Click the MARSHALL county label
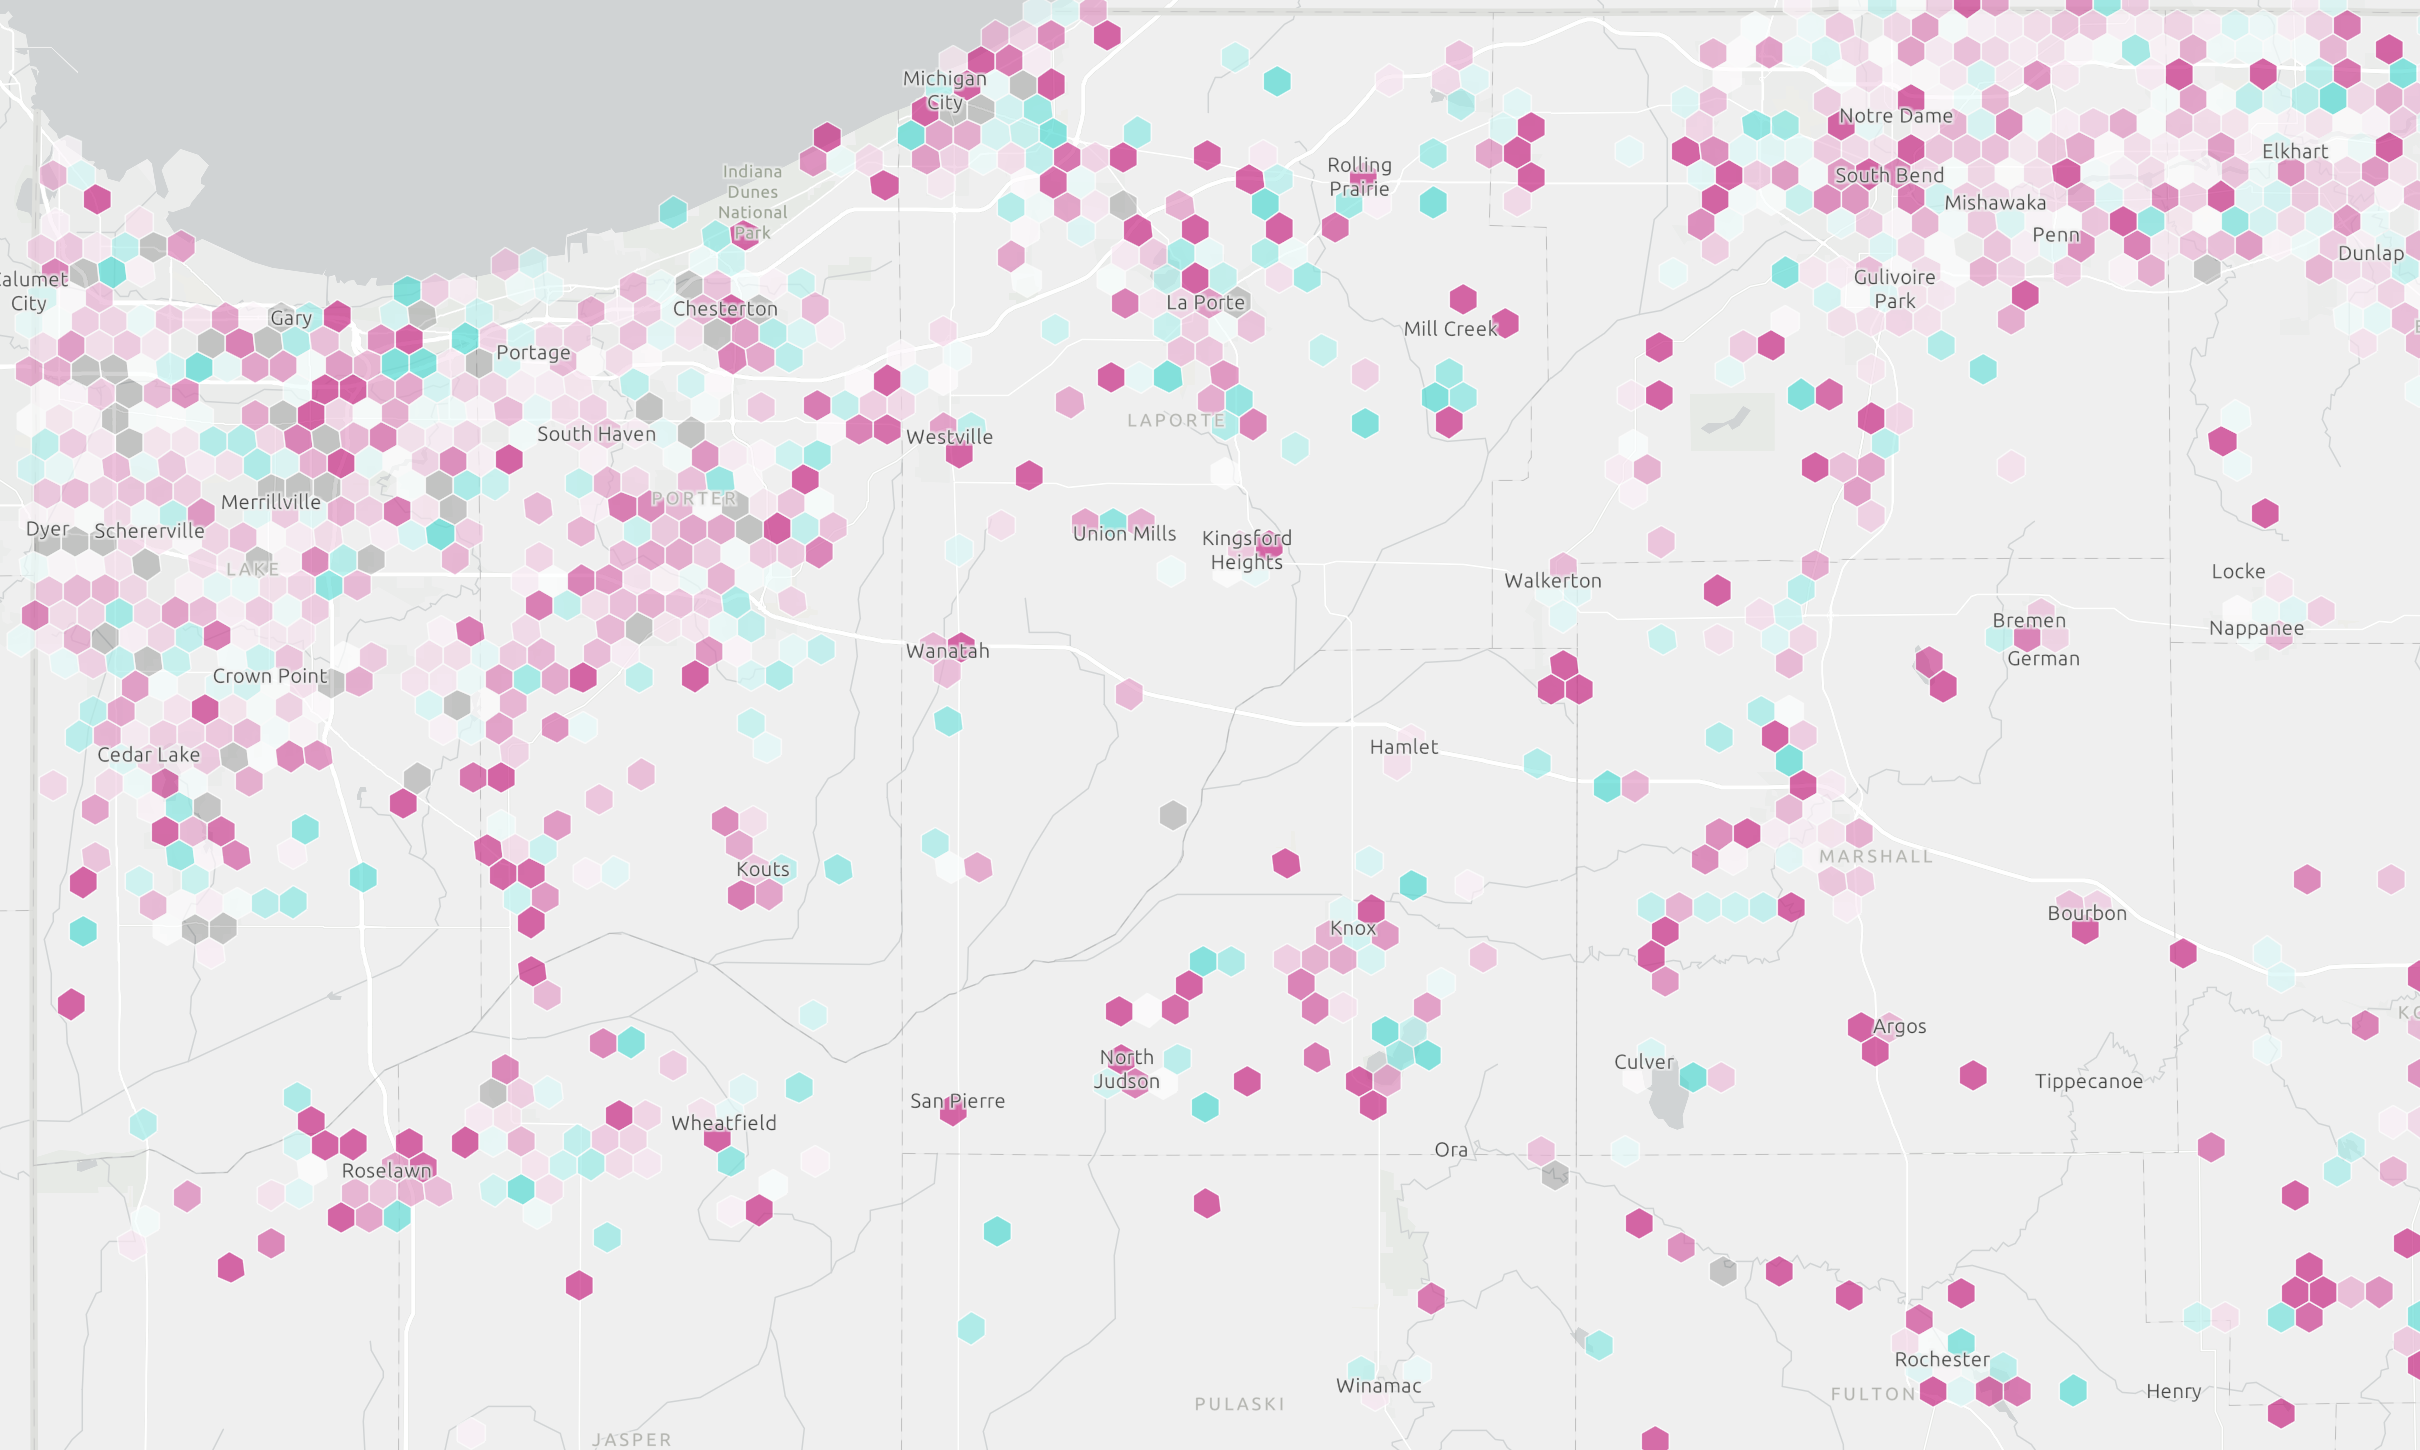Image resolution: width=2420 pixels, height=1450 pixels. (1875, 856)
